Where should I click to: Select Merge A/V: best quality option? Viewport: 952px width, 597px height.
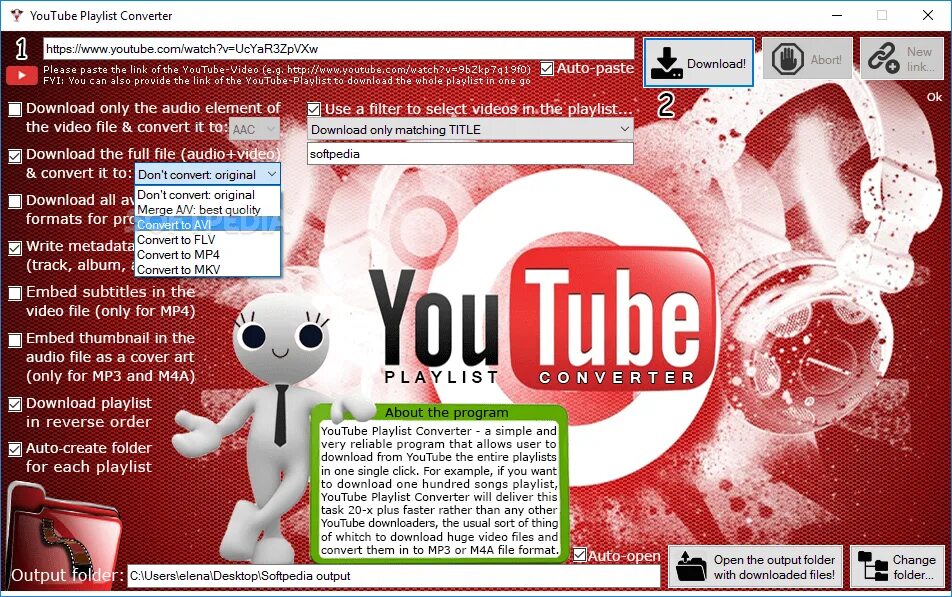[x=208, y=210]
